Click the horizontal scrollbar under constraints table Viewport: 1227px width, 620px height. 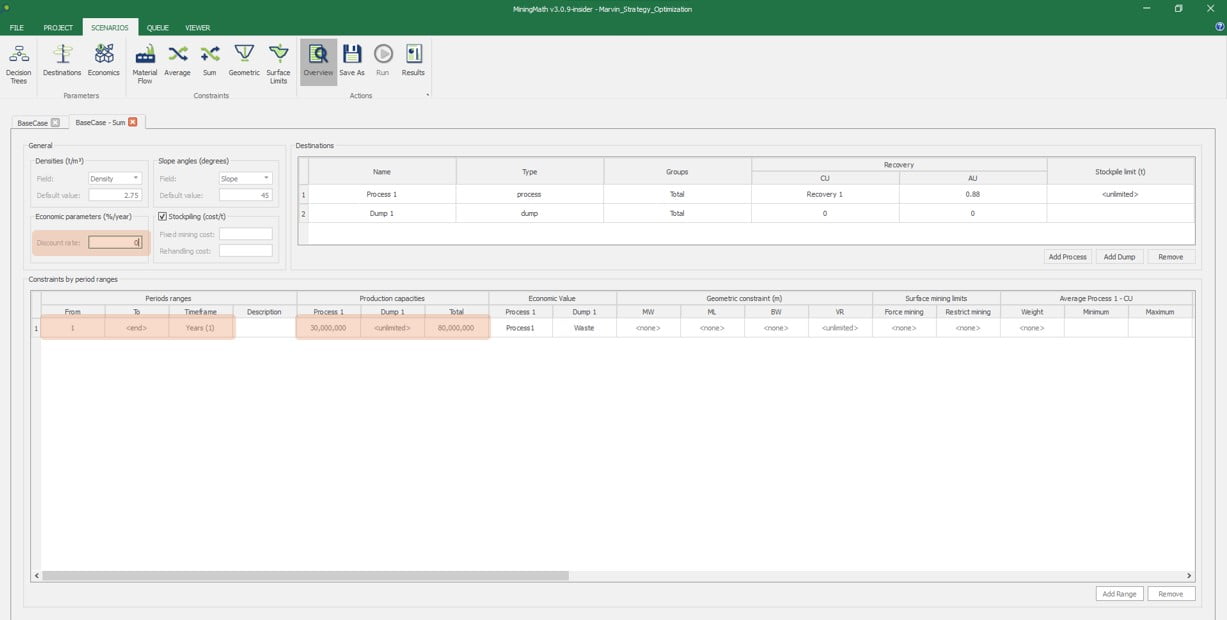305,576
